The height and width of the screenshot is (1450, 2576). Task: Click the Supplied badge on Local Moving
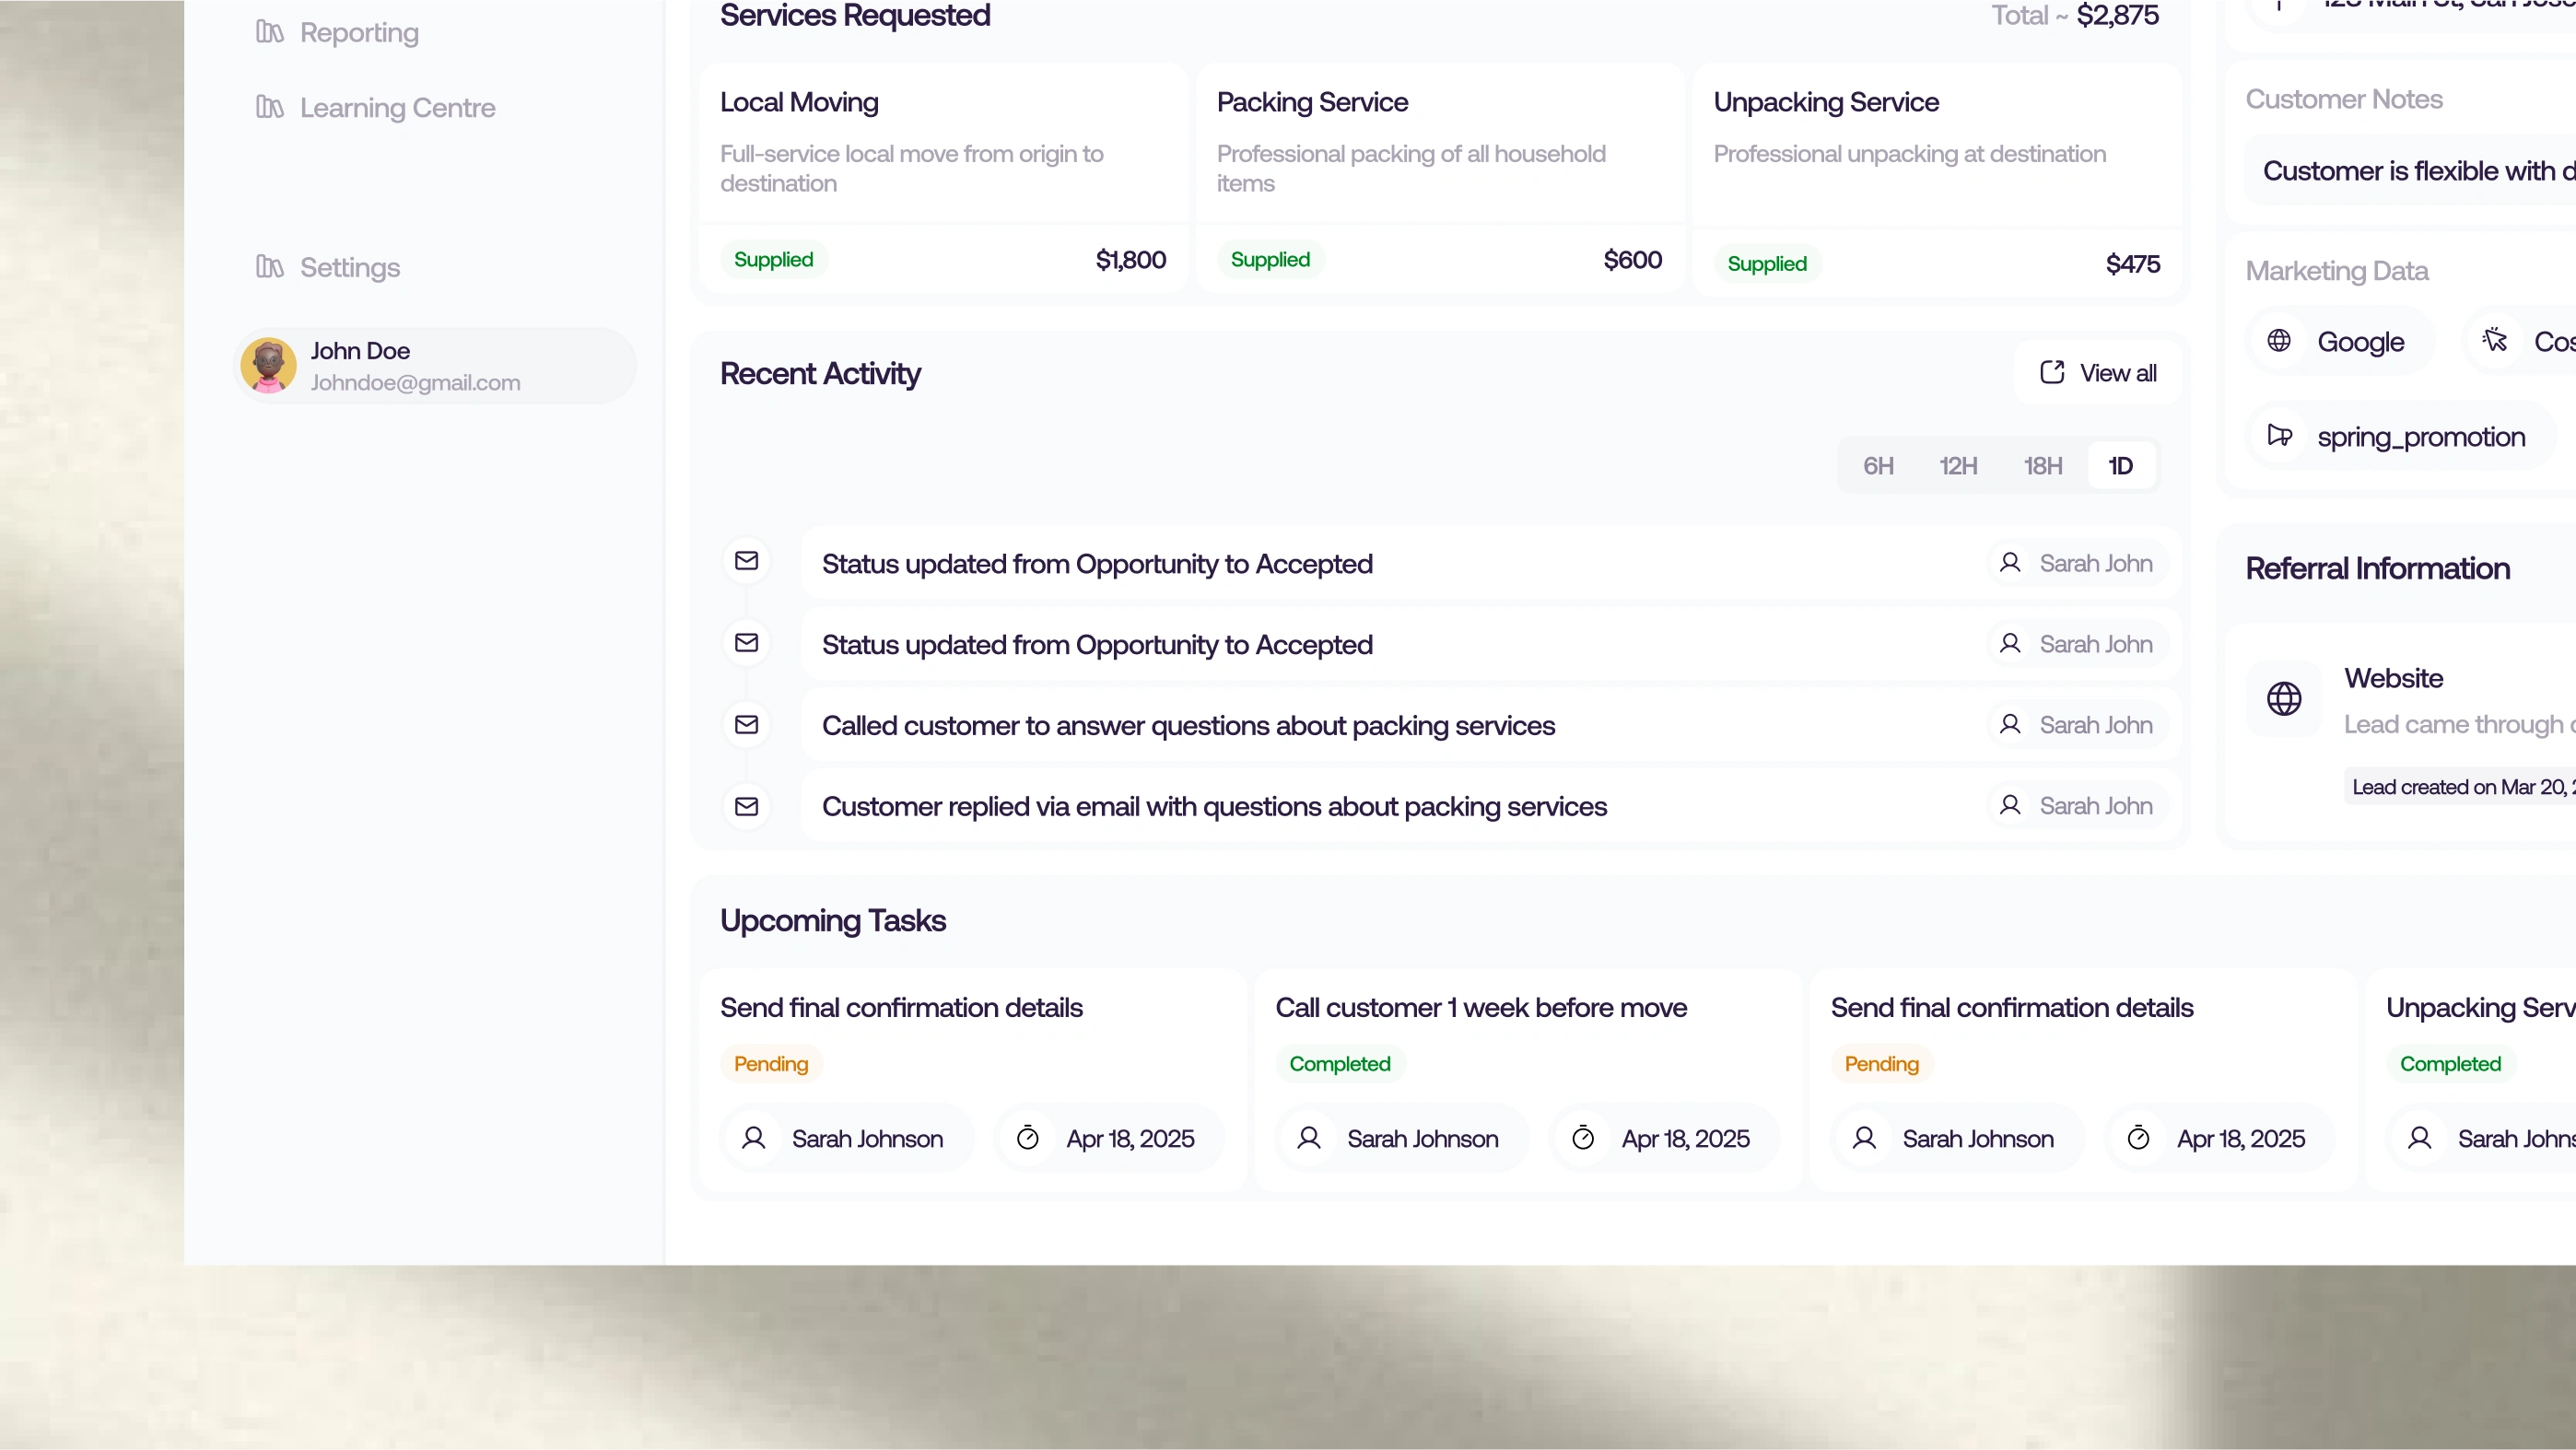pyautogui.click(x=774, y=260)
